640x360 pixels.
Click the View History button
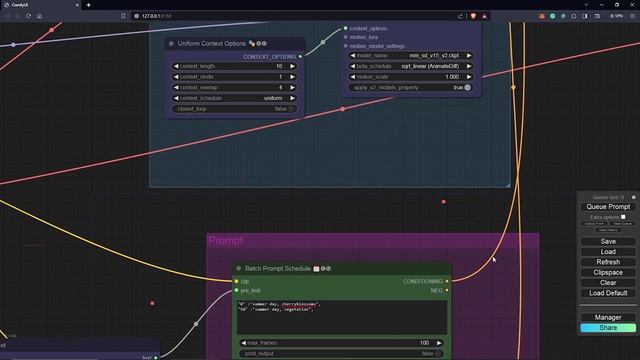(608, 230)
